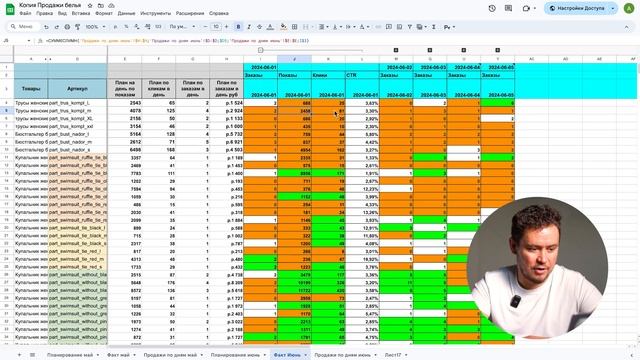Click the font size field
640x360 pixels.
(x=216, y=27)
